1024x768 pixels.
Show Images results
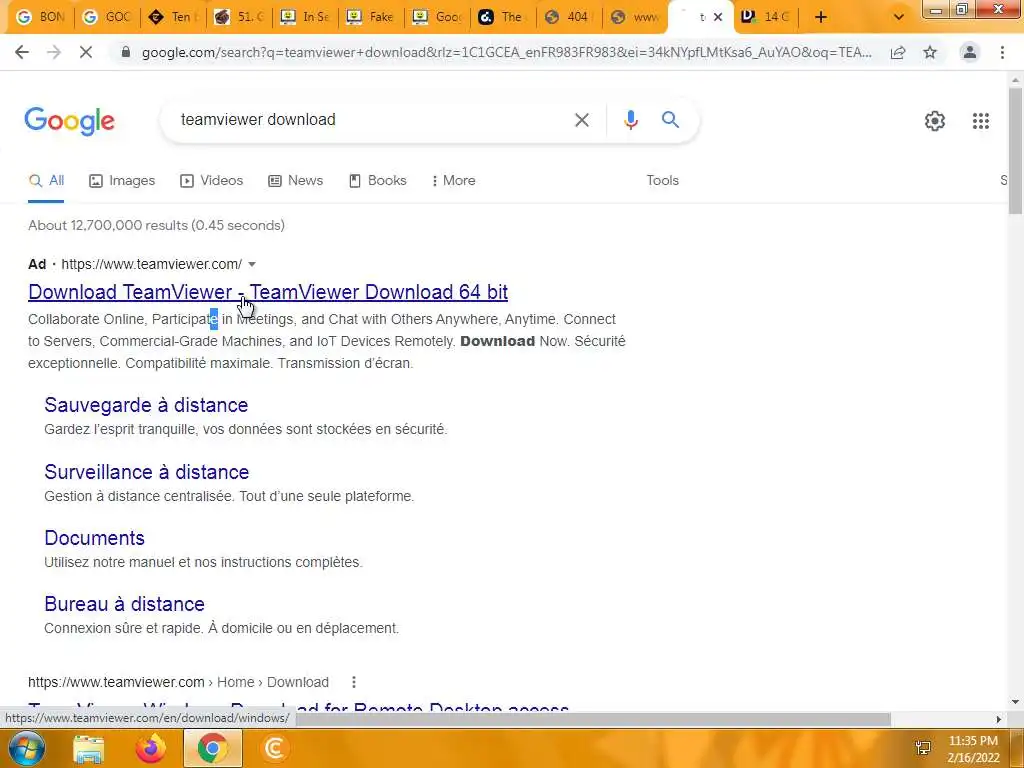point(122,181)
